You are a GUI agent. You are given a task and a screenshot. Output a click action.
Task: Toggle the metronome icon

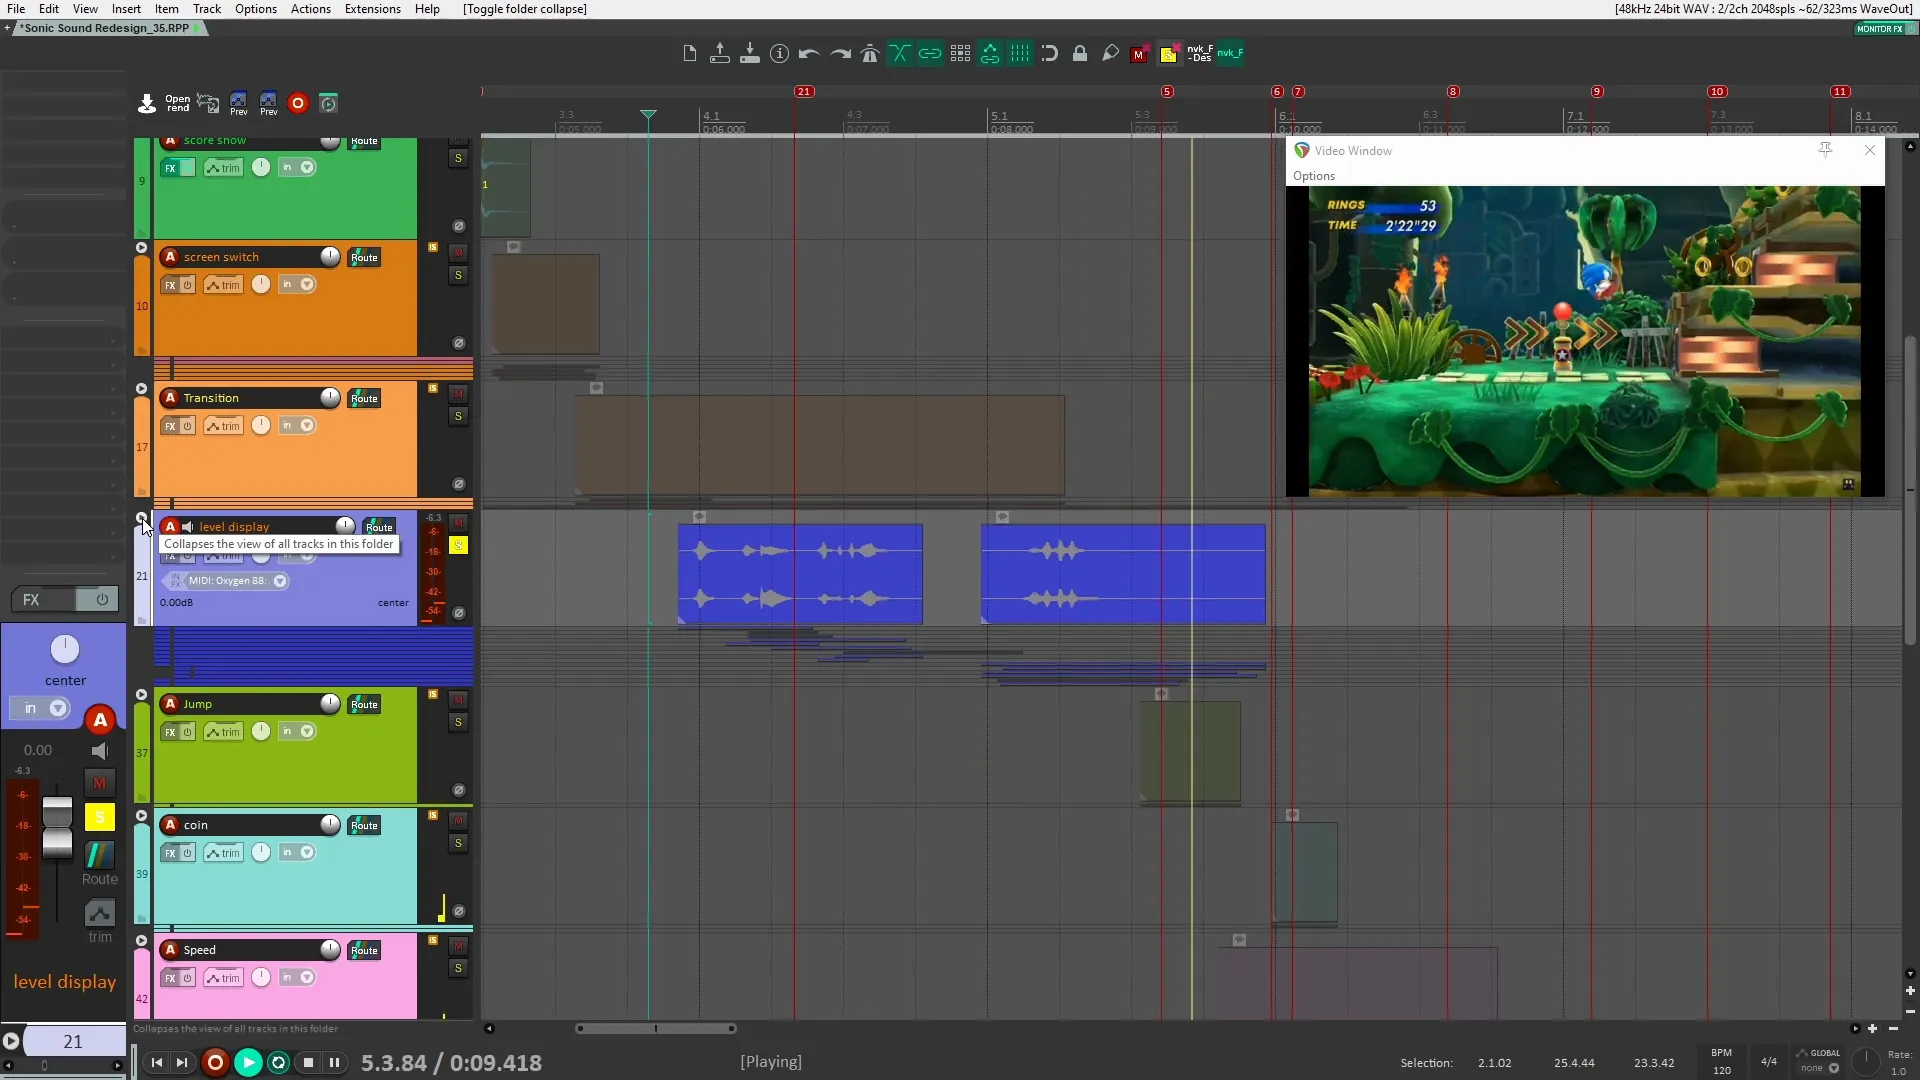point(870,54)
